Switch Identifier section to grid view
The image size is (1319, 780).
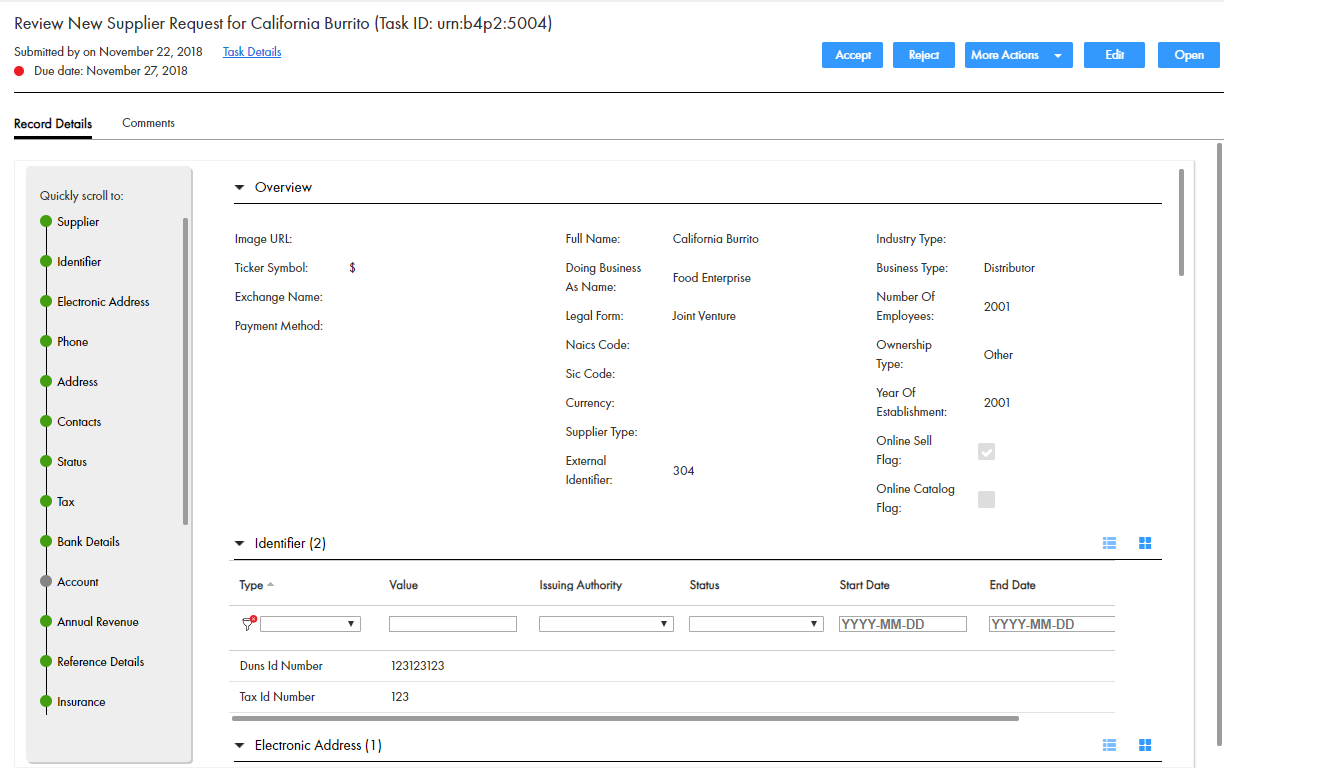click(1145, 543)
